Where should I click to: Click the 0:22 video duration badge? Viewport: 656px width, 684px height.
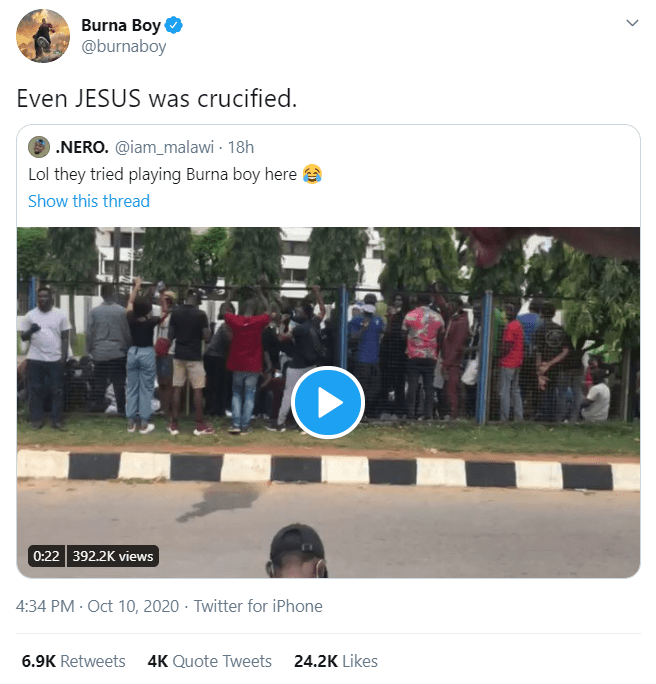coord(46,556)
